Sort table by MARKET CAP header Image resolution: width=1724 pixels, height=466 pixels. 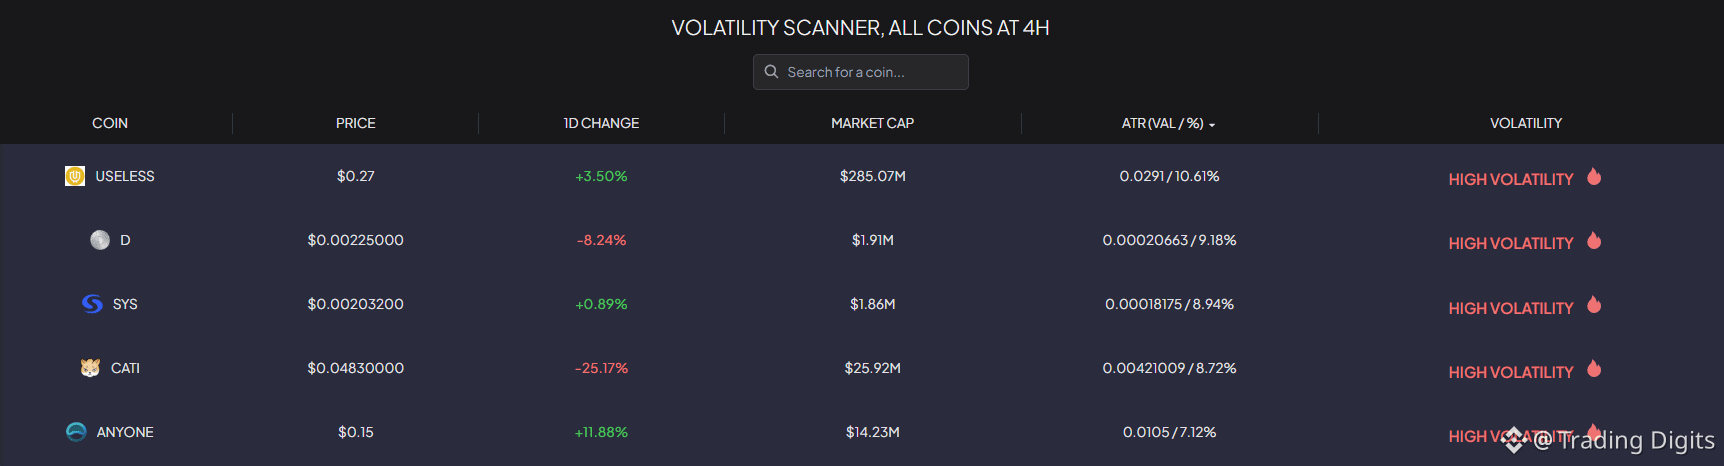click(x=872, y=123)
